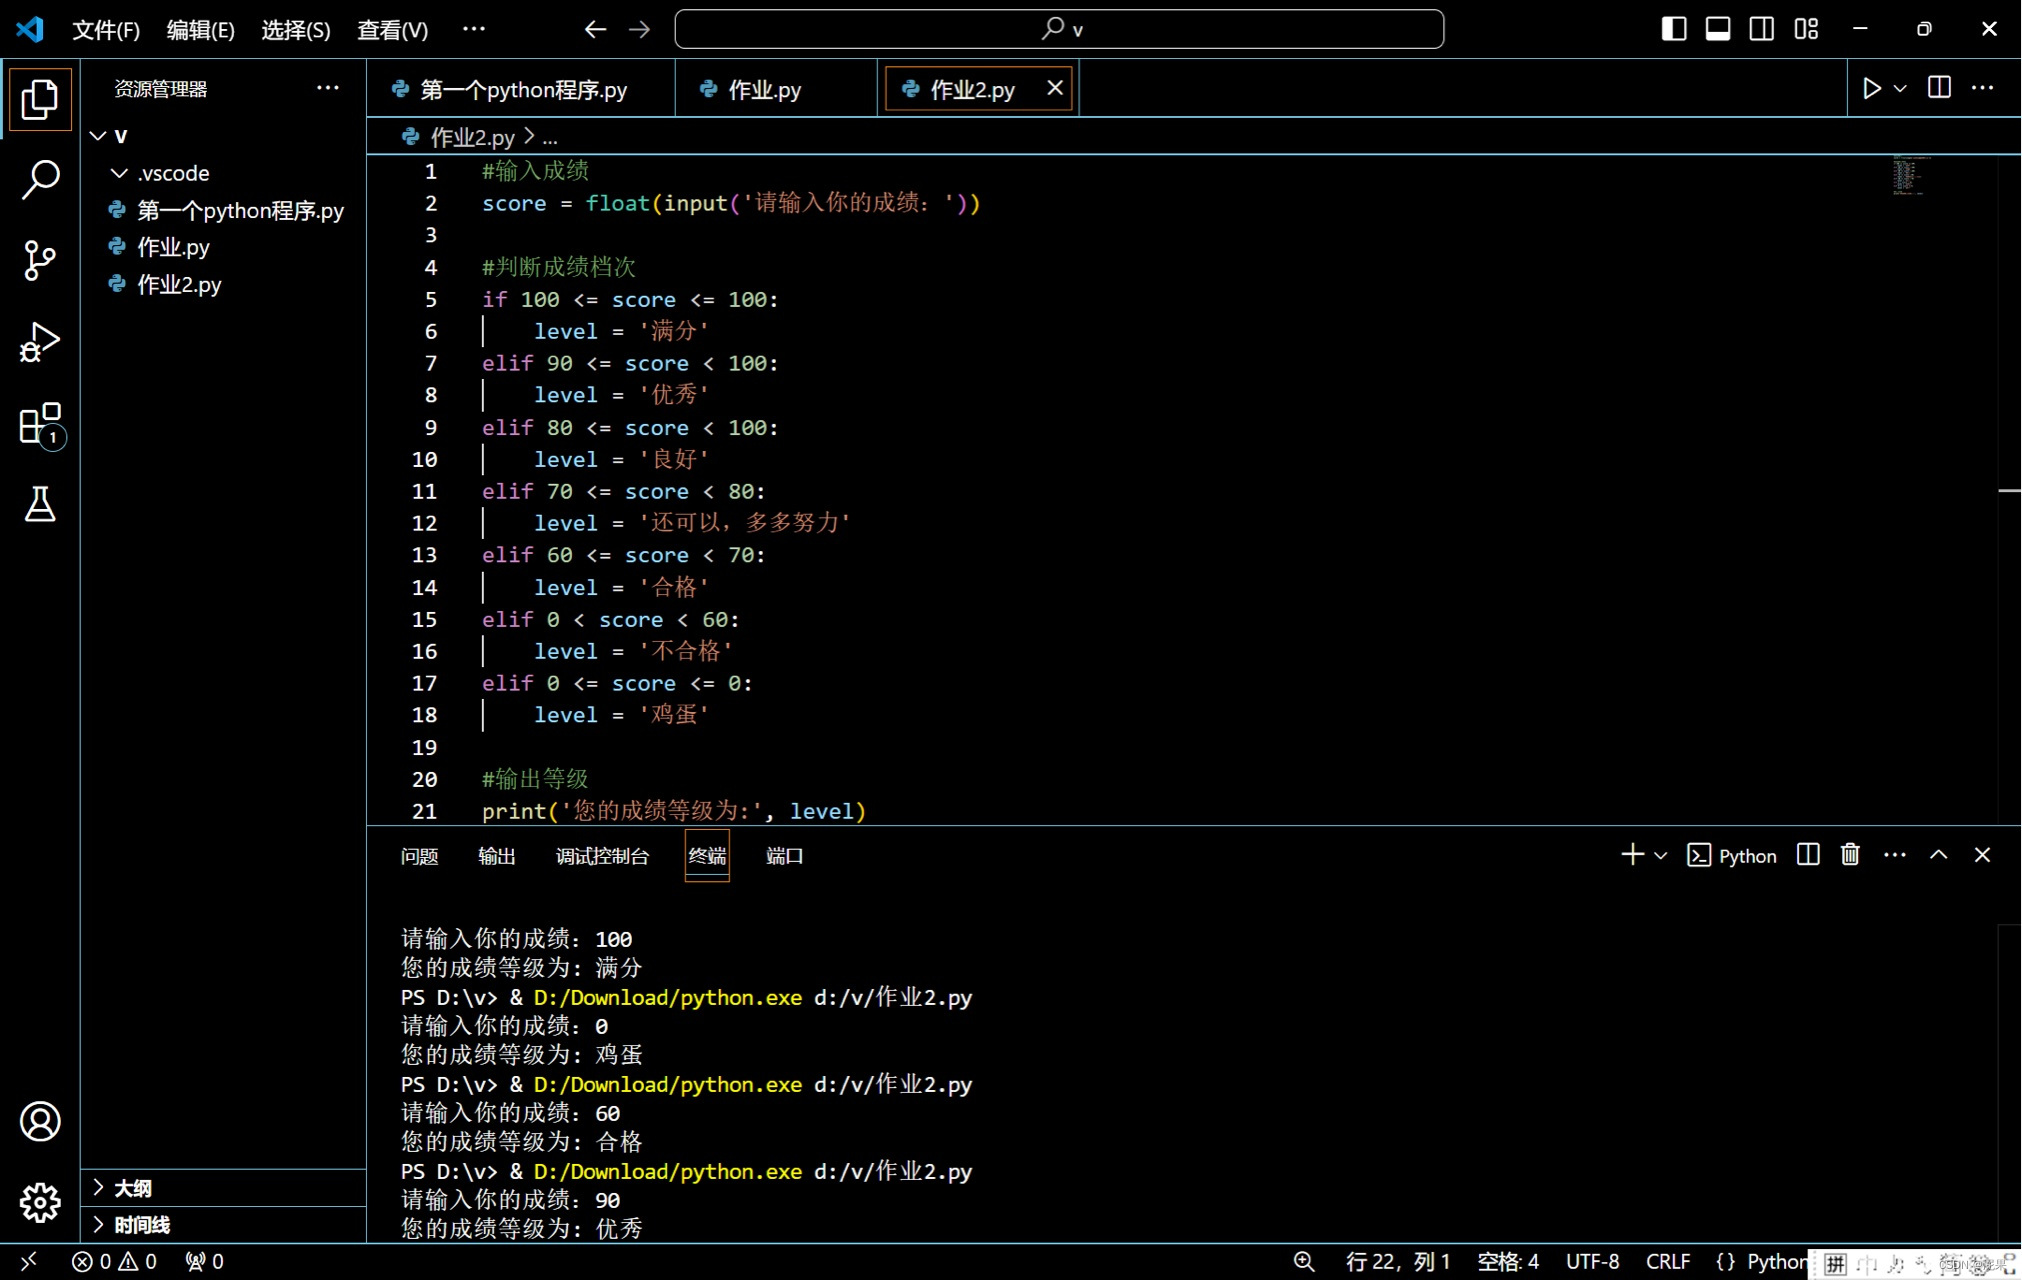Open the 选择(S) menu
This screenshot has height=1280, width=2022.
click(296, 30)
